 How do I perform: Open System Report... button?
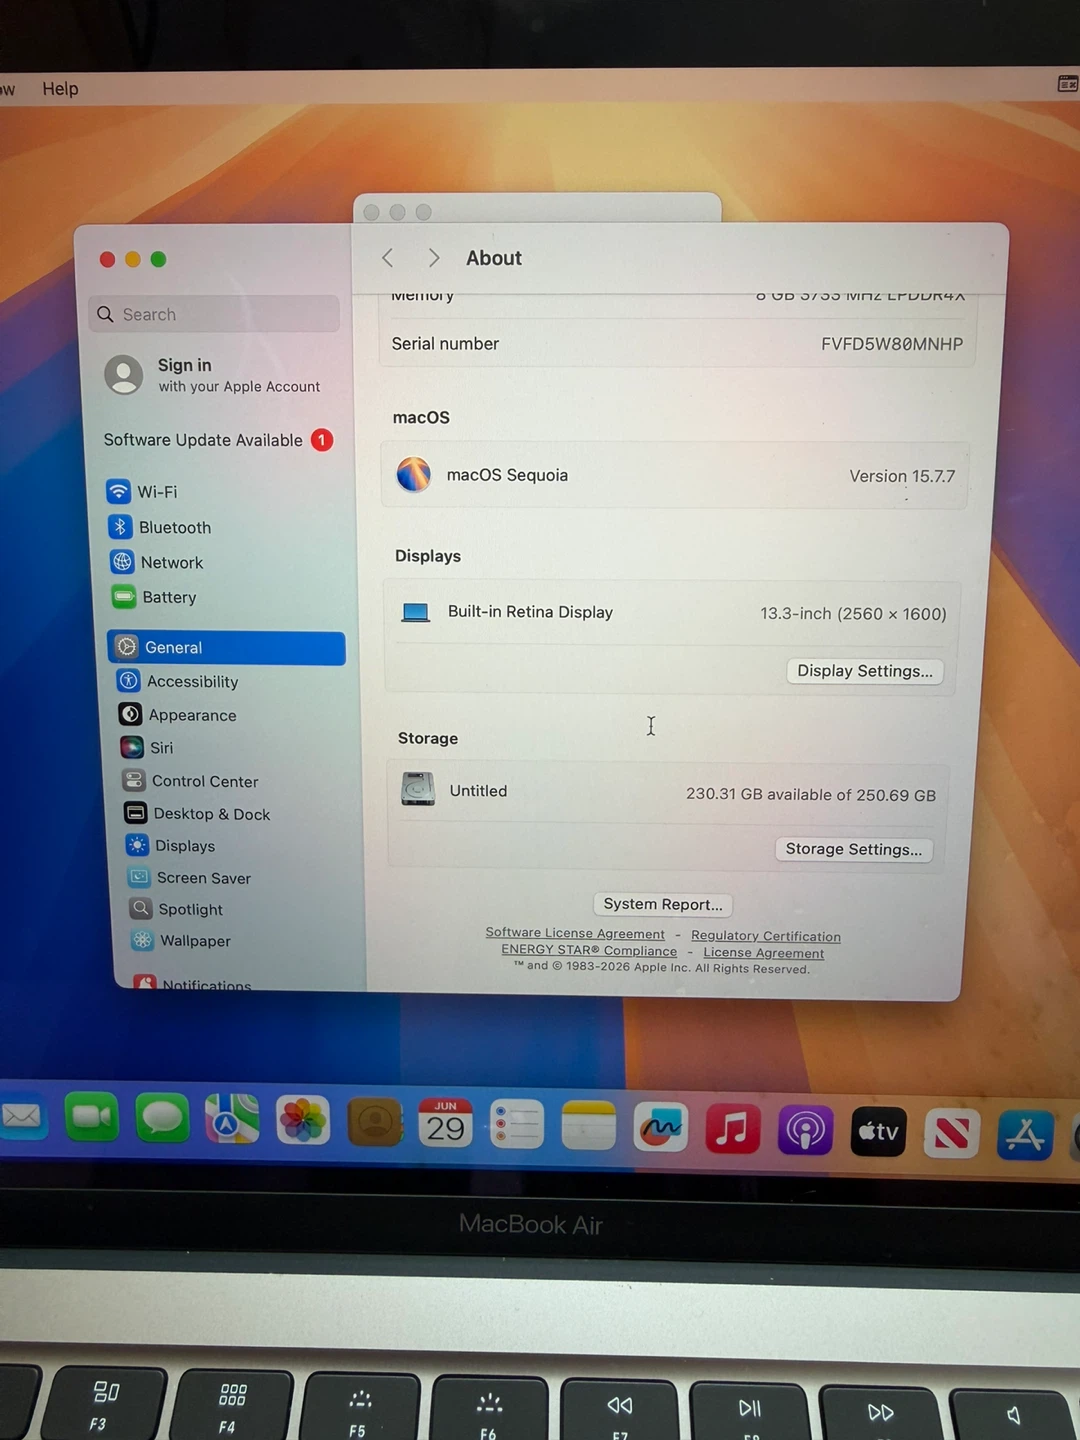pyautogui.click(x=663, y=904)
